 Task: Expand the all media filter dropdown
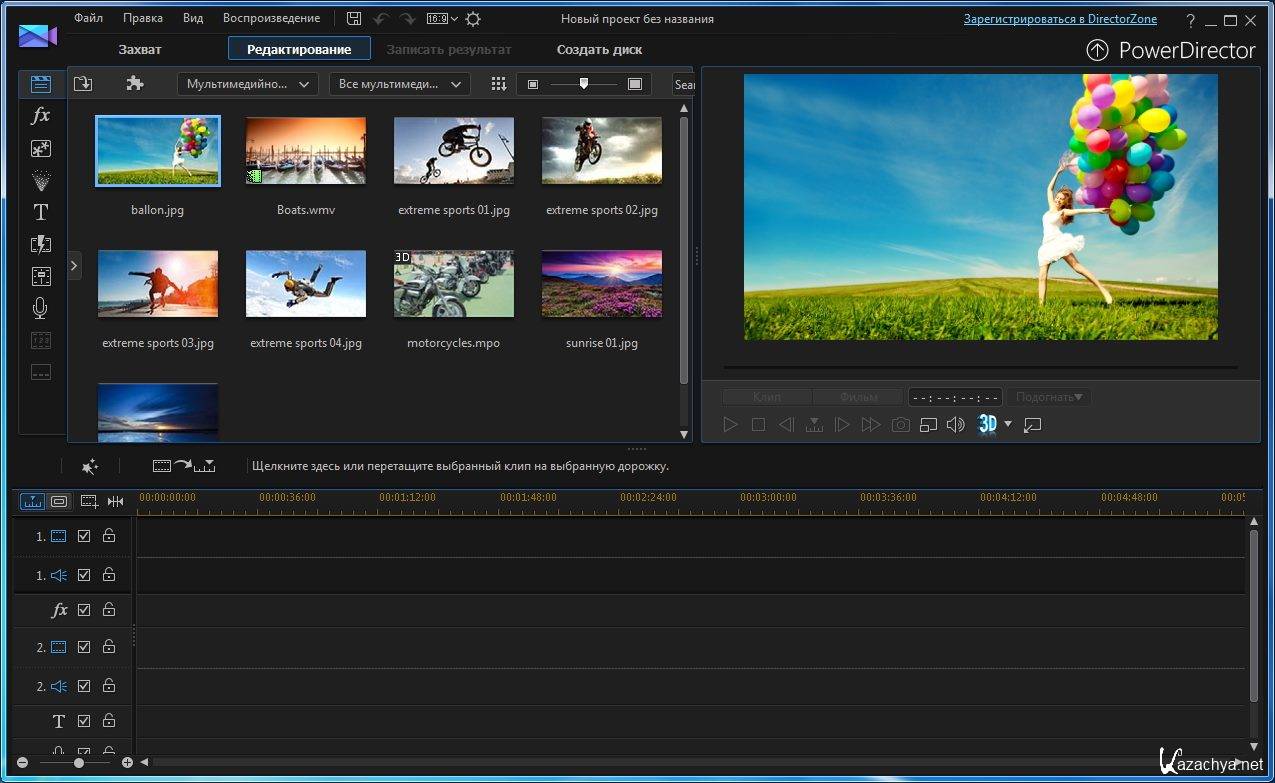click(399, 84)
